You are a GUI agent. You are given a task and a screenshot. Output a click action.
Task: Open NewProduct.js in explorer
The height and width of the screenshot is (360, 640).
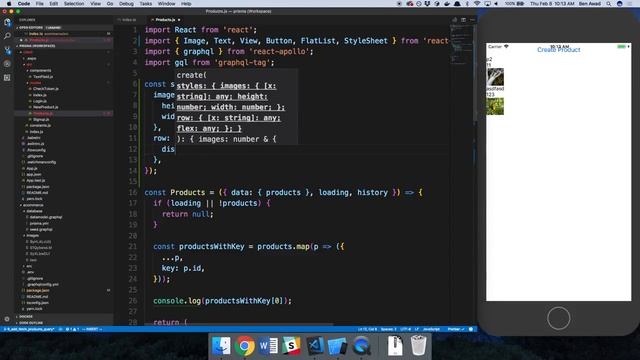coord(45,107)
